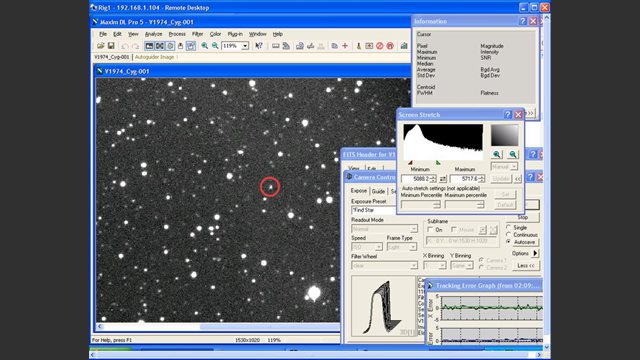Open the Frame Type dropdown
This screenshot has width=640, height=360.
(413, 247)
